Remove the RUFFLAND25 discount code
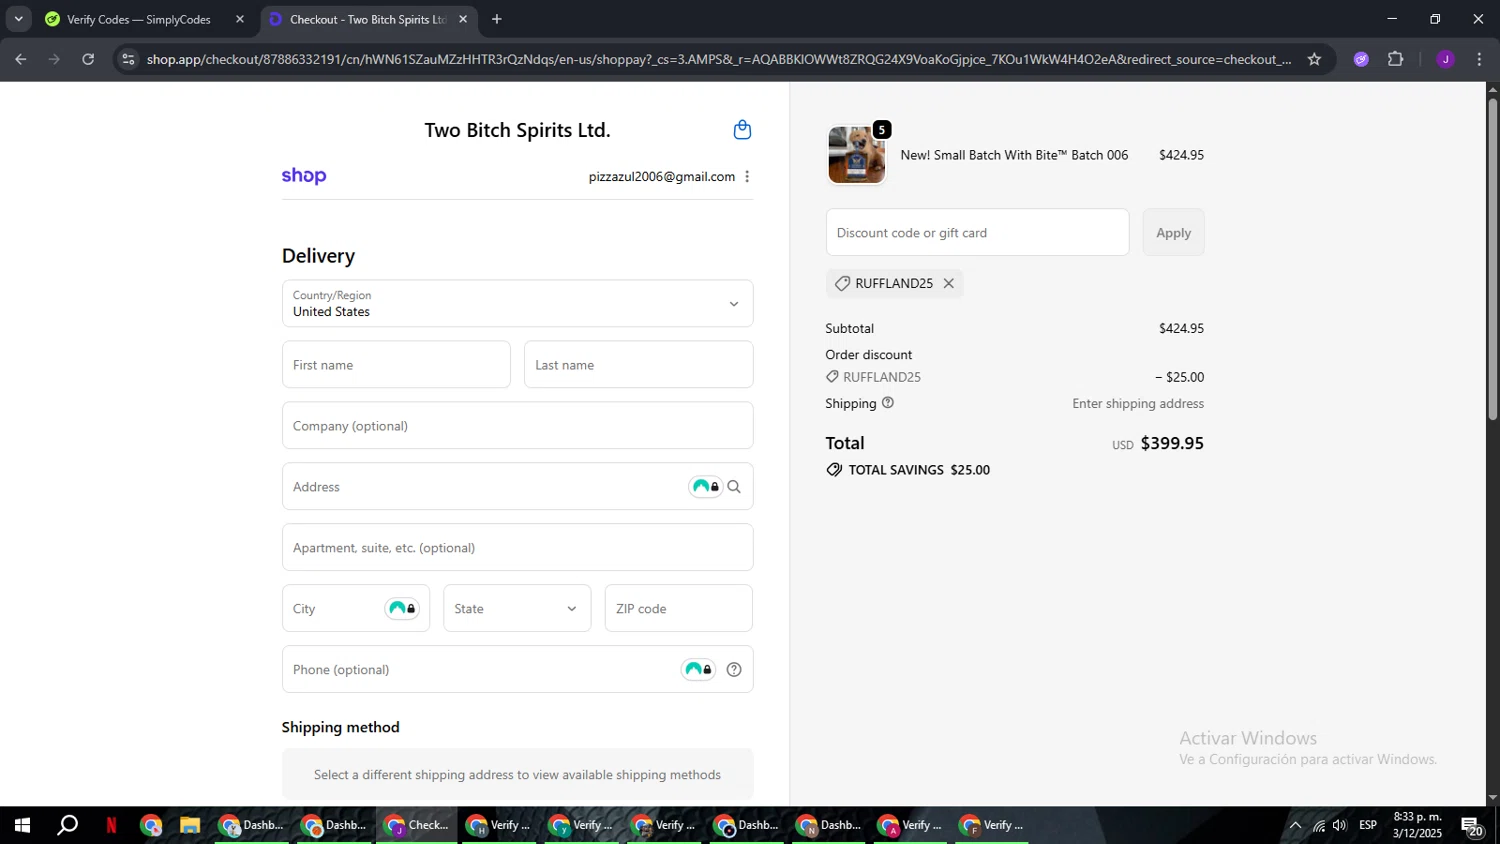This screenshot has width=1500, height=844. click(x=949, y=284)
